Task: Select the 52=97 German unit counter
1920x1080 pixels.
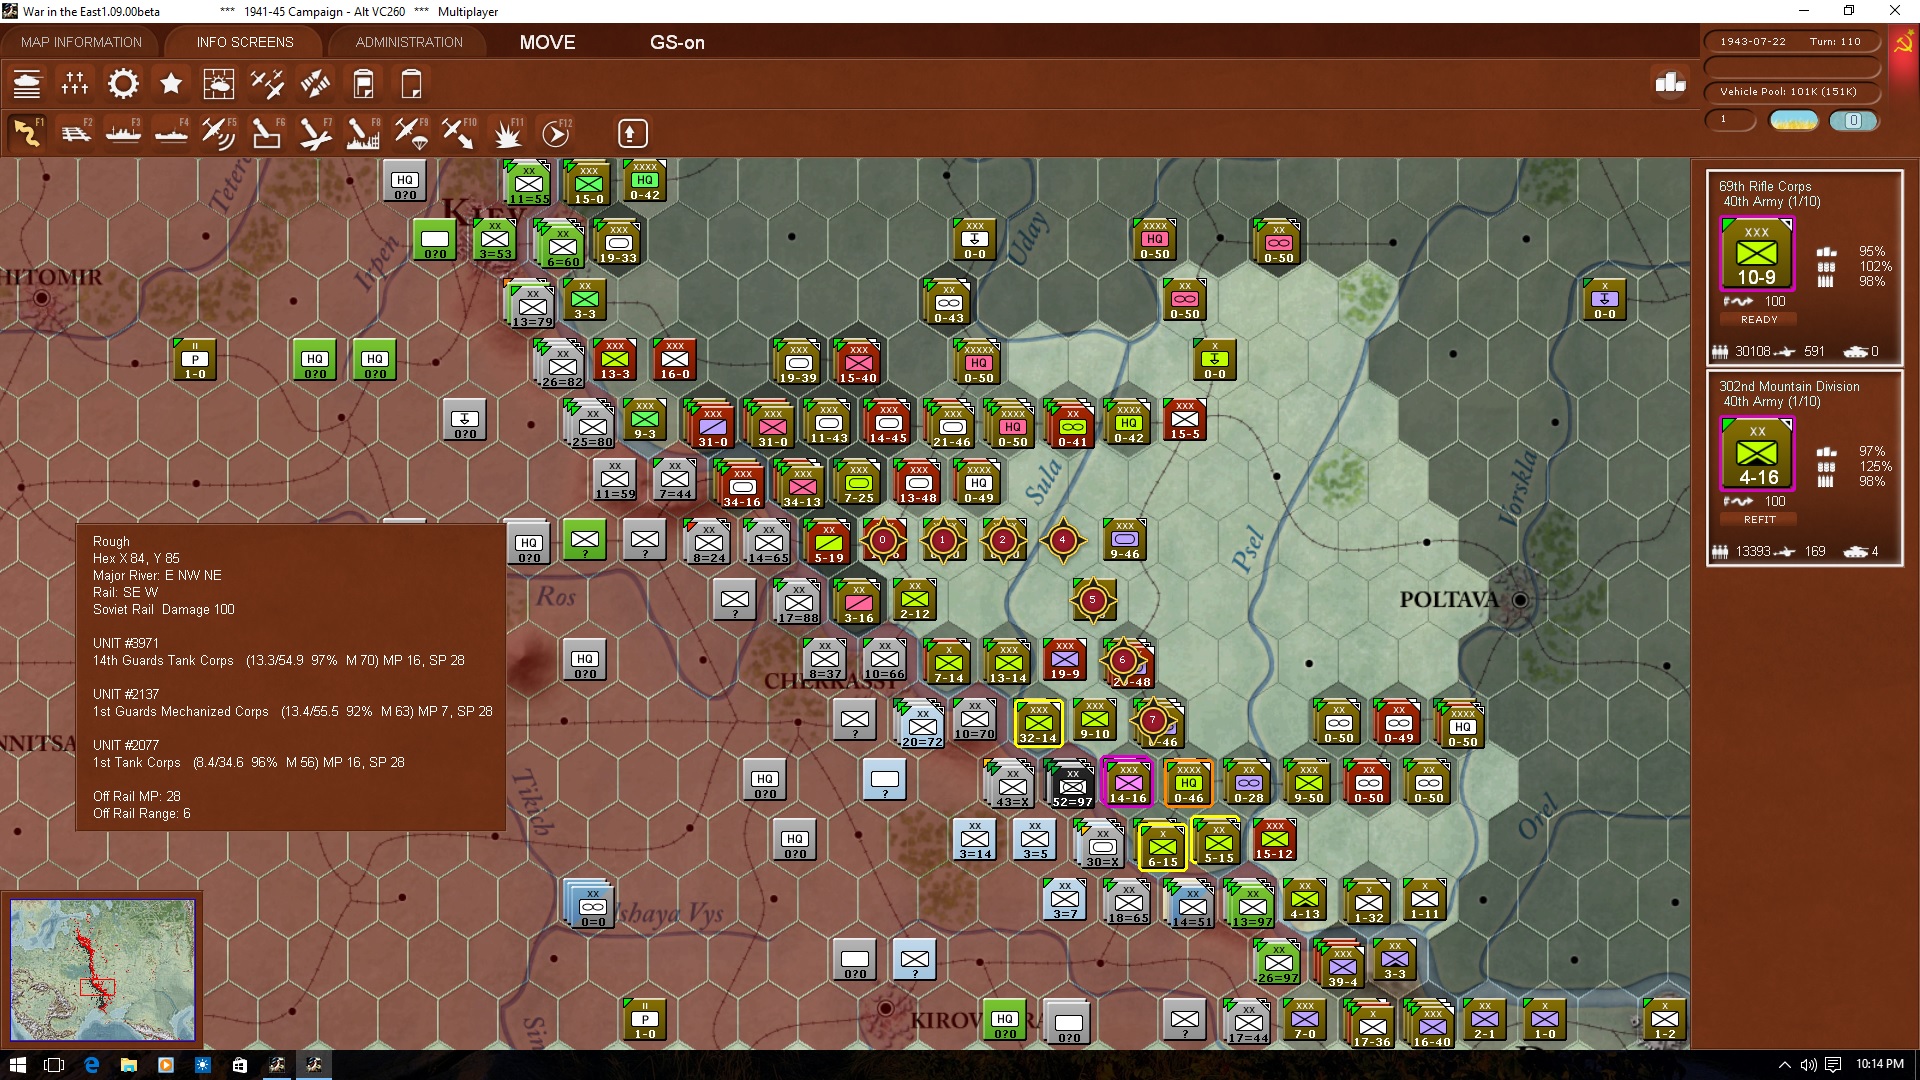Action: point(1071,785)
